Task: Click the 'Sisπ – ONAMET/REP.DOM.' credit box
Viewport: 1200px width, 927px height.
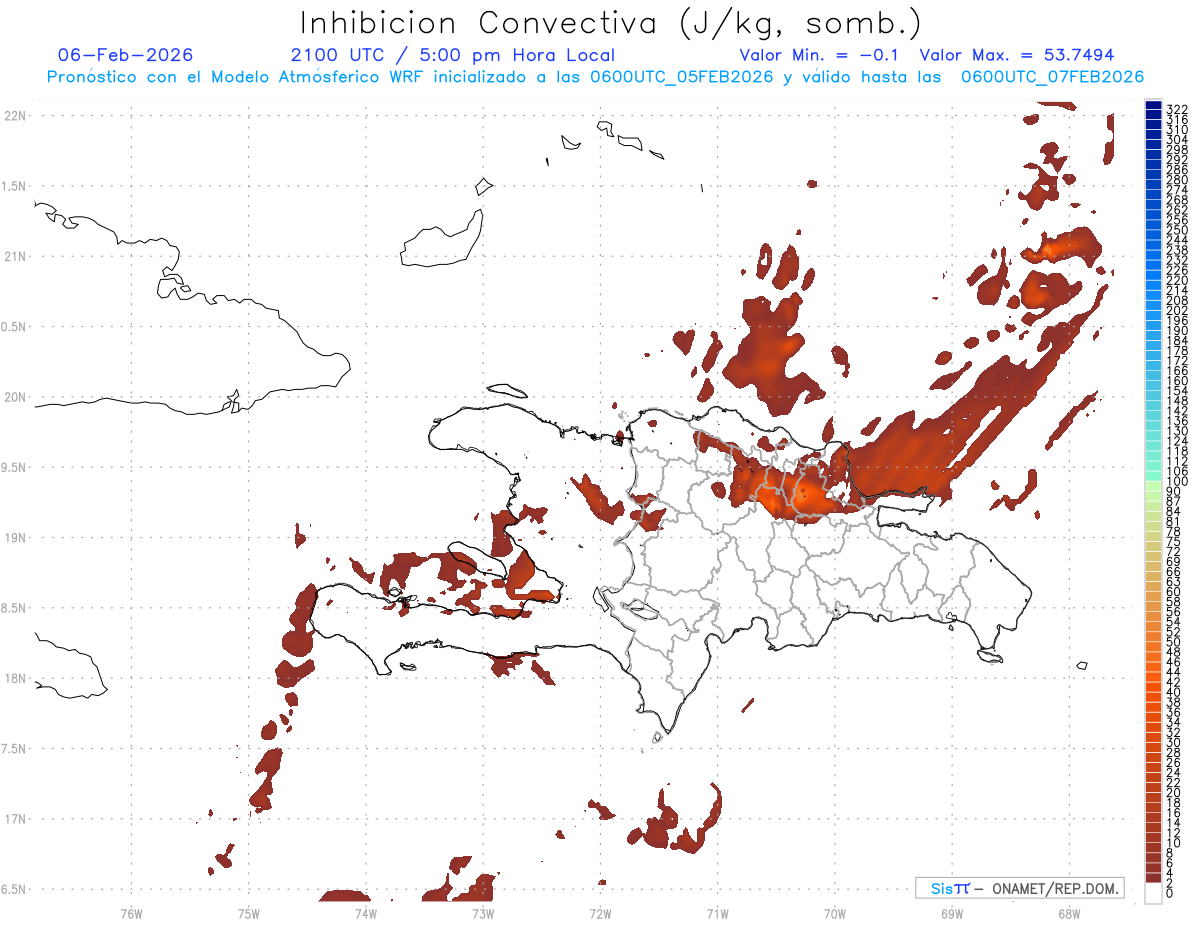Action: point(1019,888)
